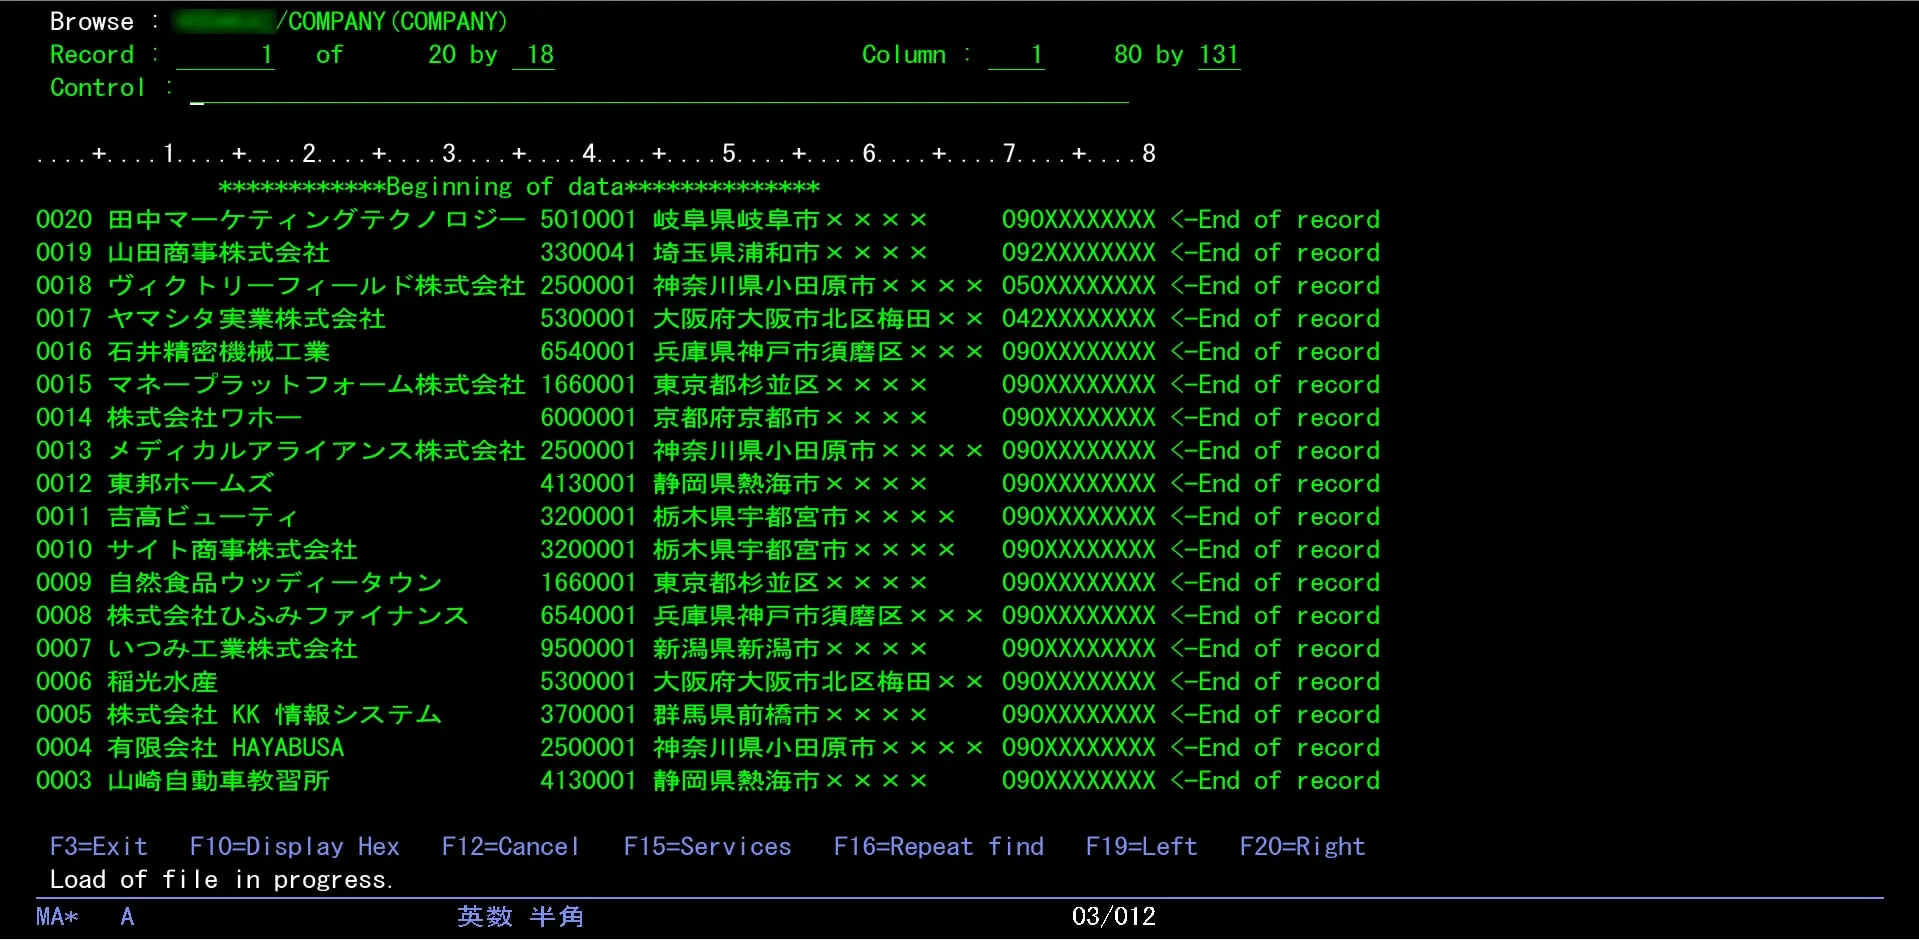
Task: Shift view with F20=Right
Action: (1303, 846)
